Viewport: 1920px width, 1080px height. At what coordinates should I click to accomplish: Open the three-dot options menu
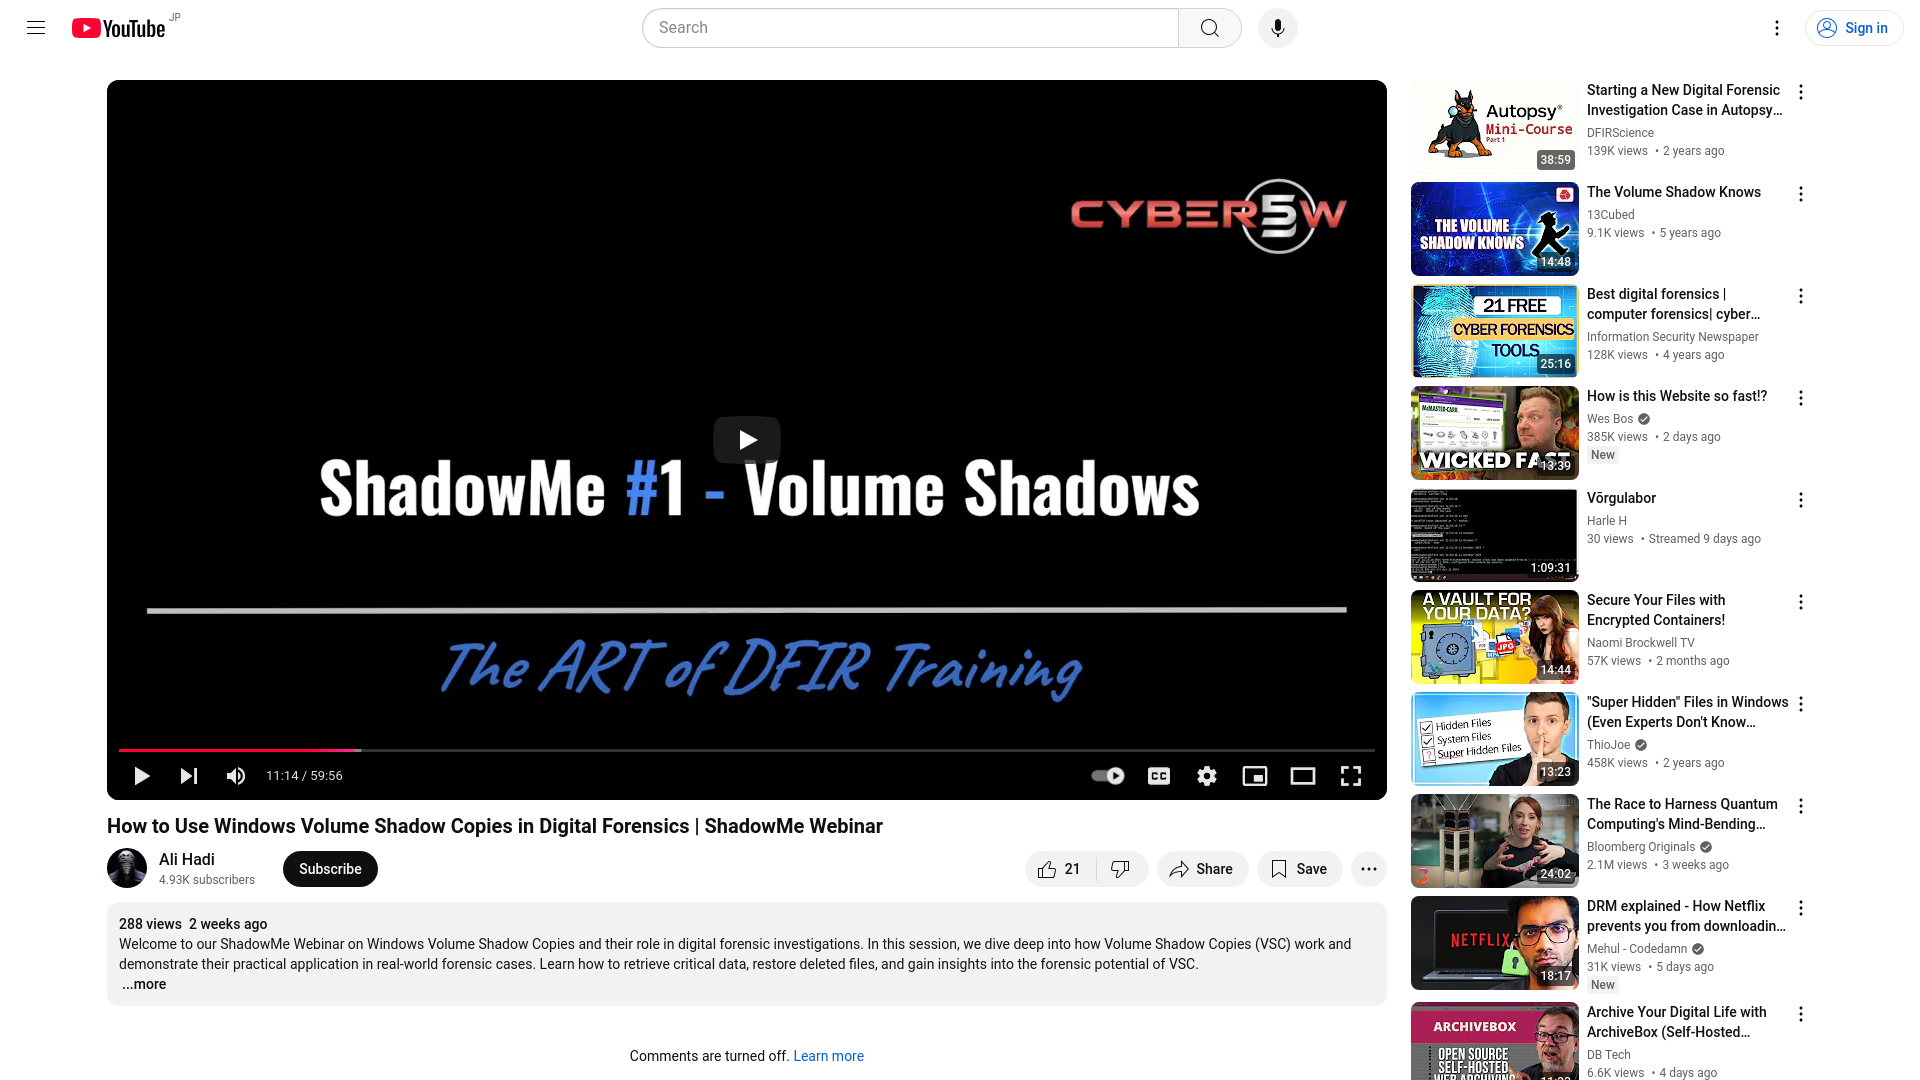tap(1369, 869)
